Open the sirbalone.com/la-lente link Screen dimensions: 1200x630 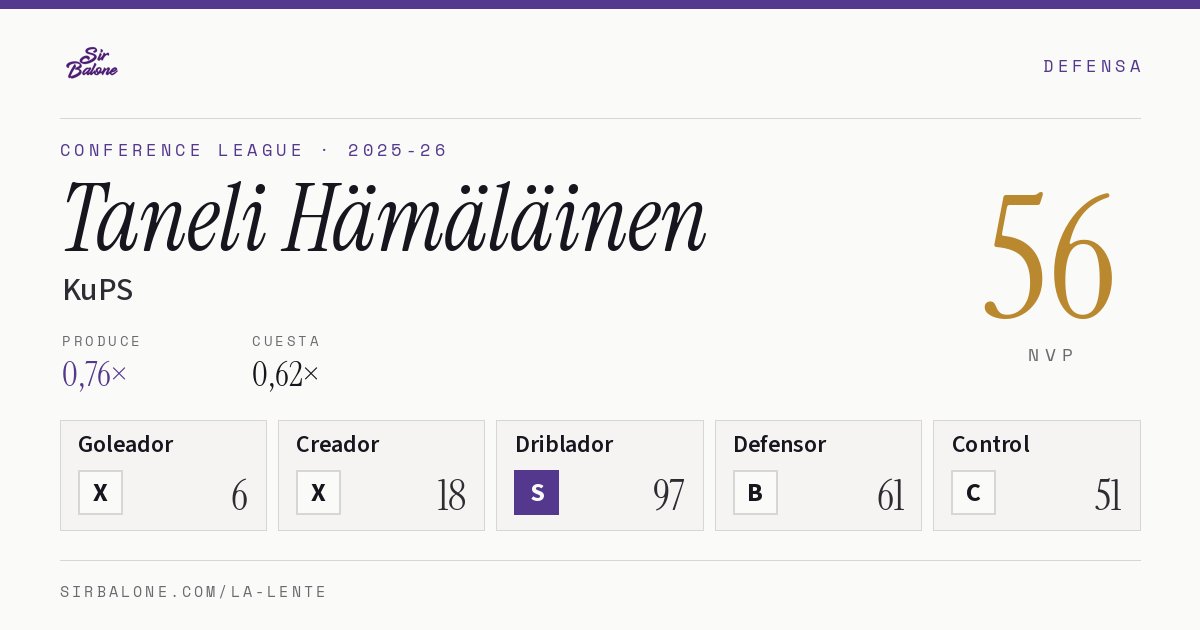[x=194, y=592]
